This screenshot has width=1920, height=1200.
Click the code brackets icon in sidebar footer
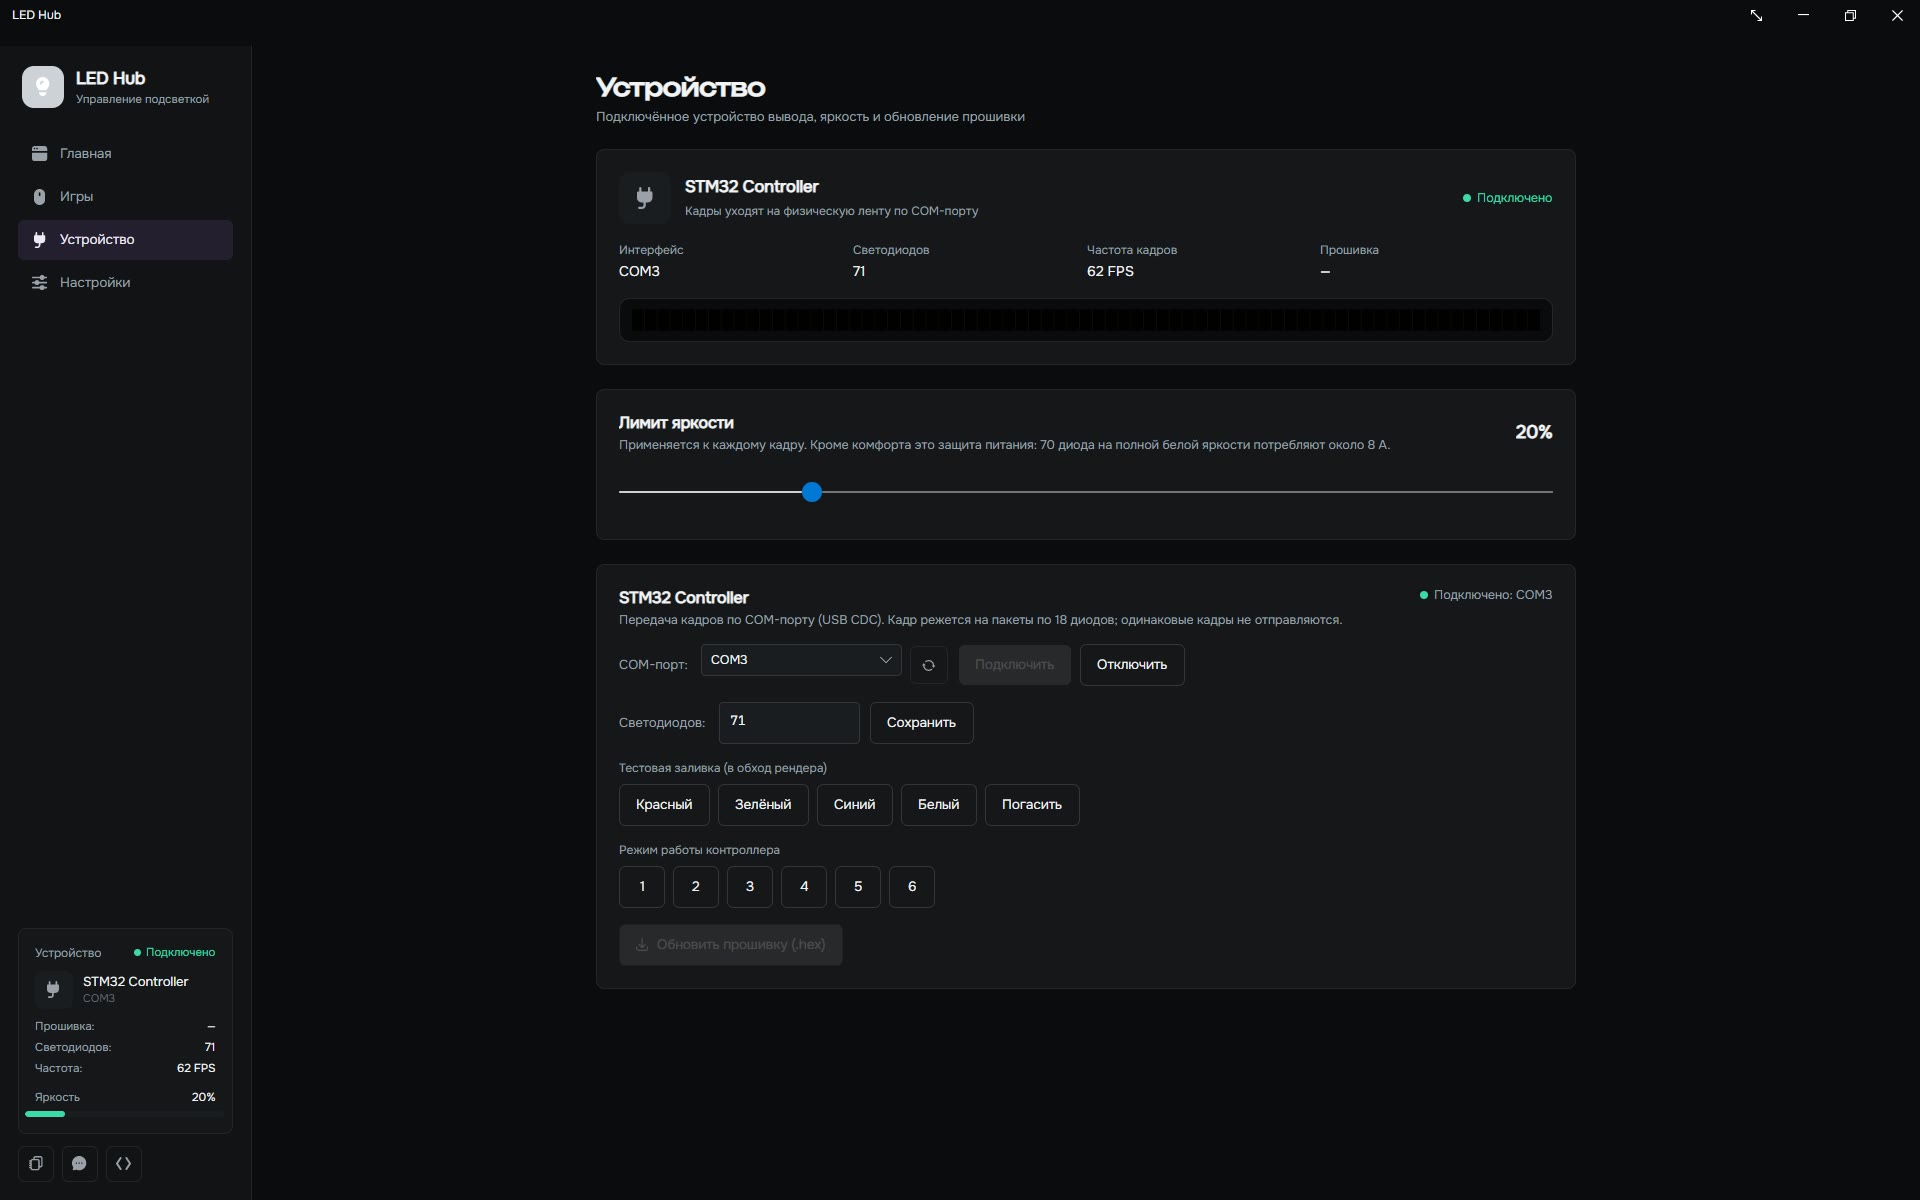[124, 1164]
